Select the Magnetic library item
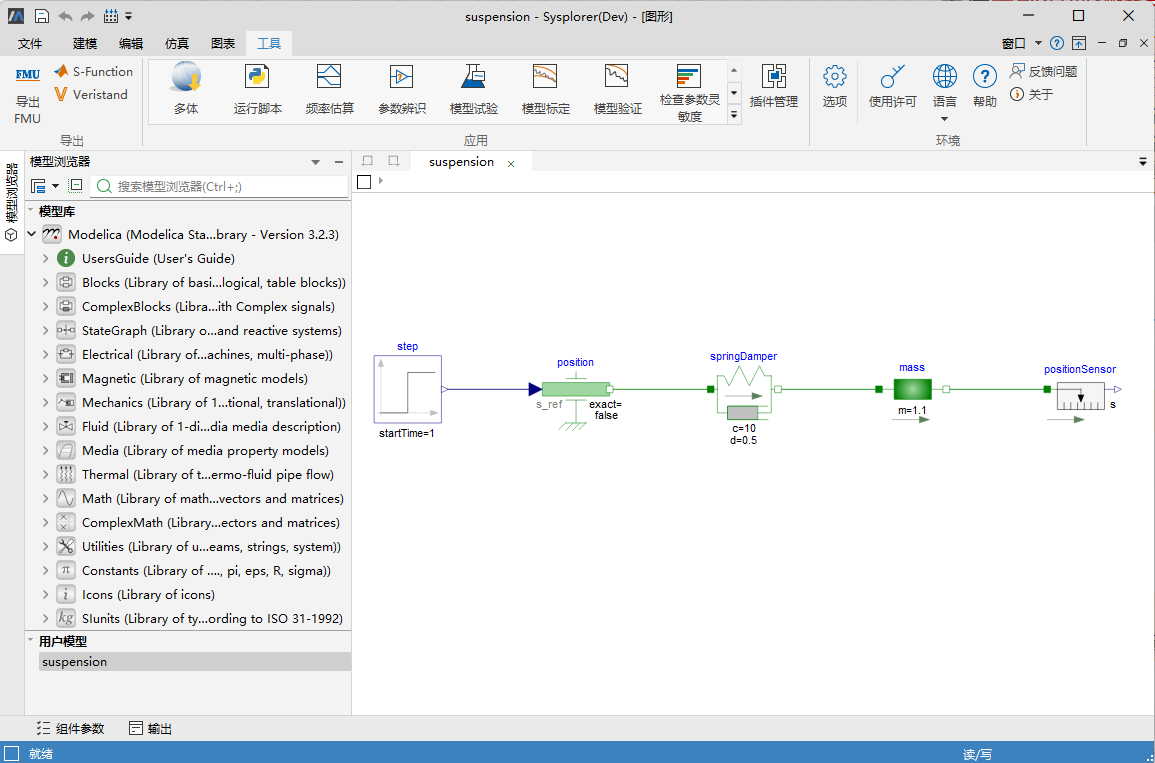1155x763 pixels. [195, 379]
